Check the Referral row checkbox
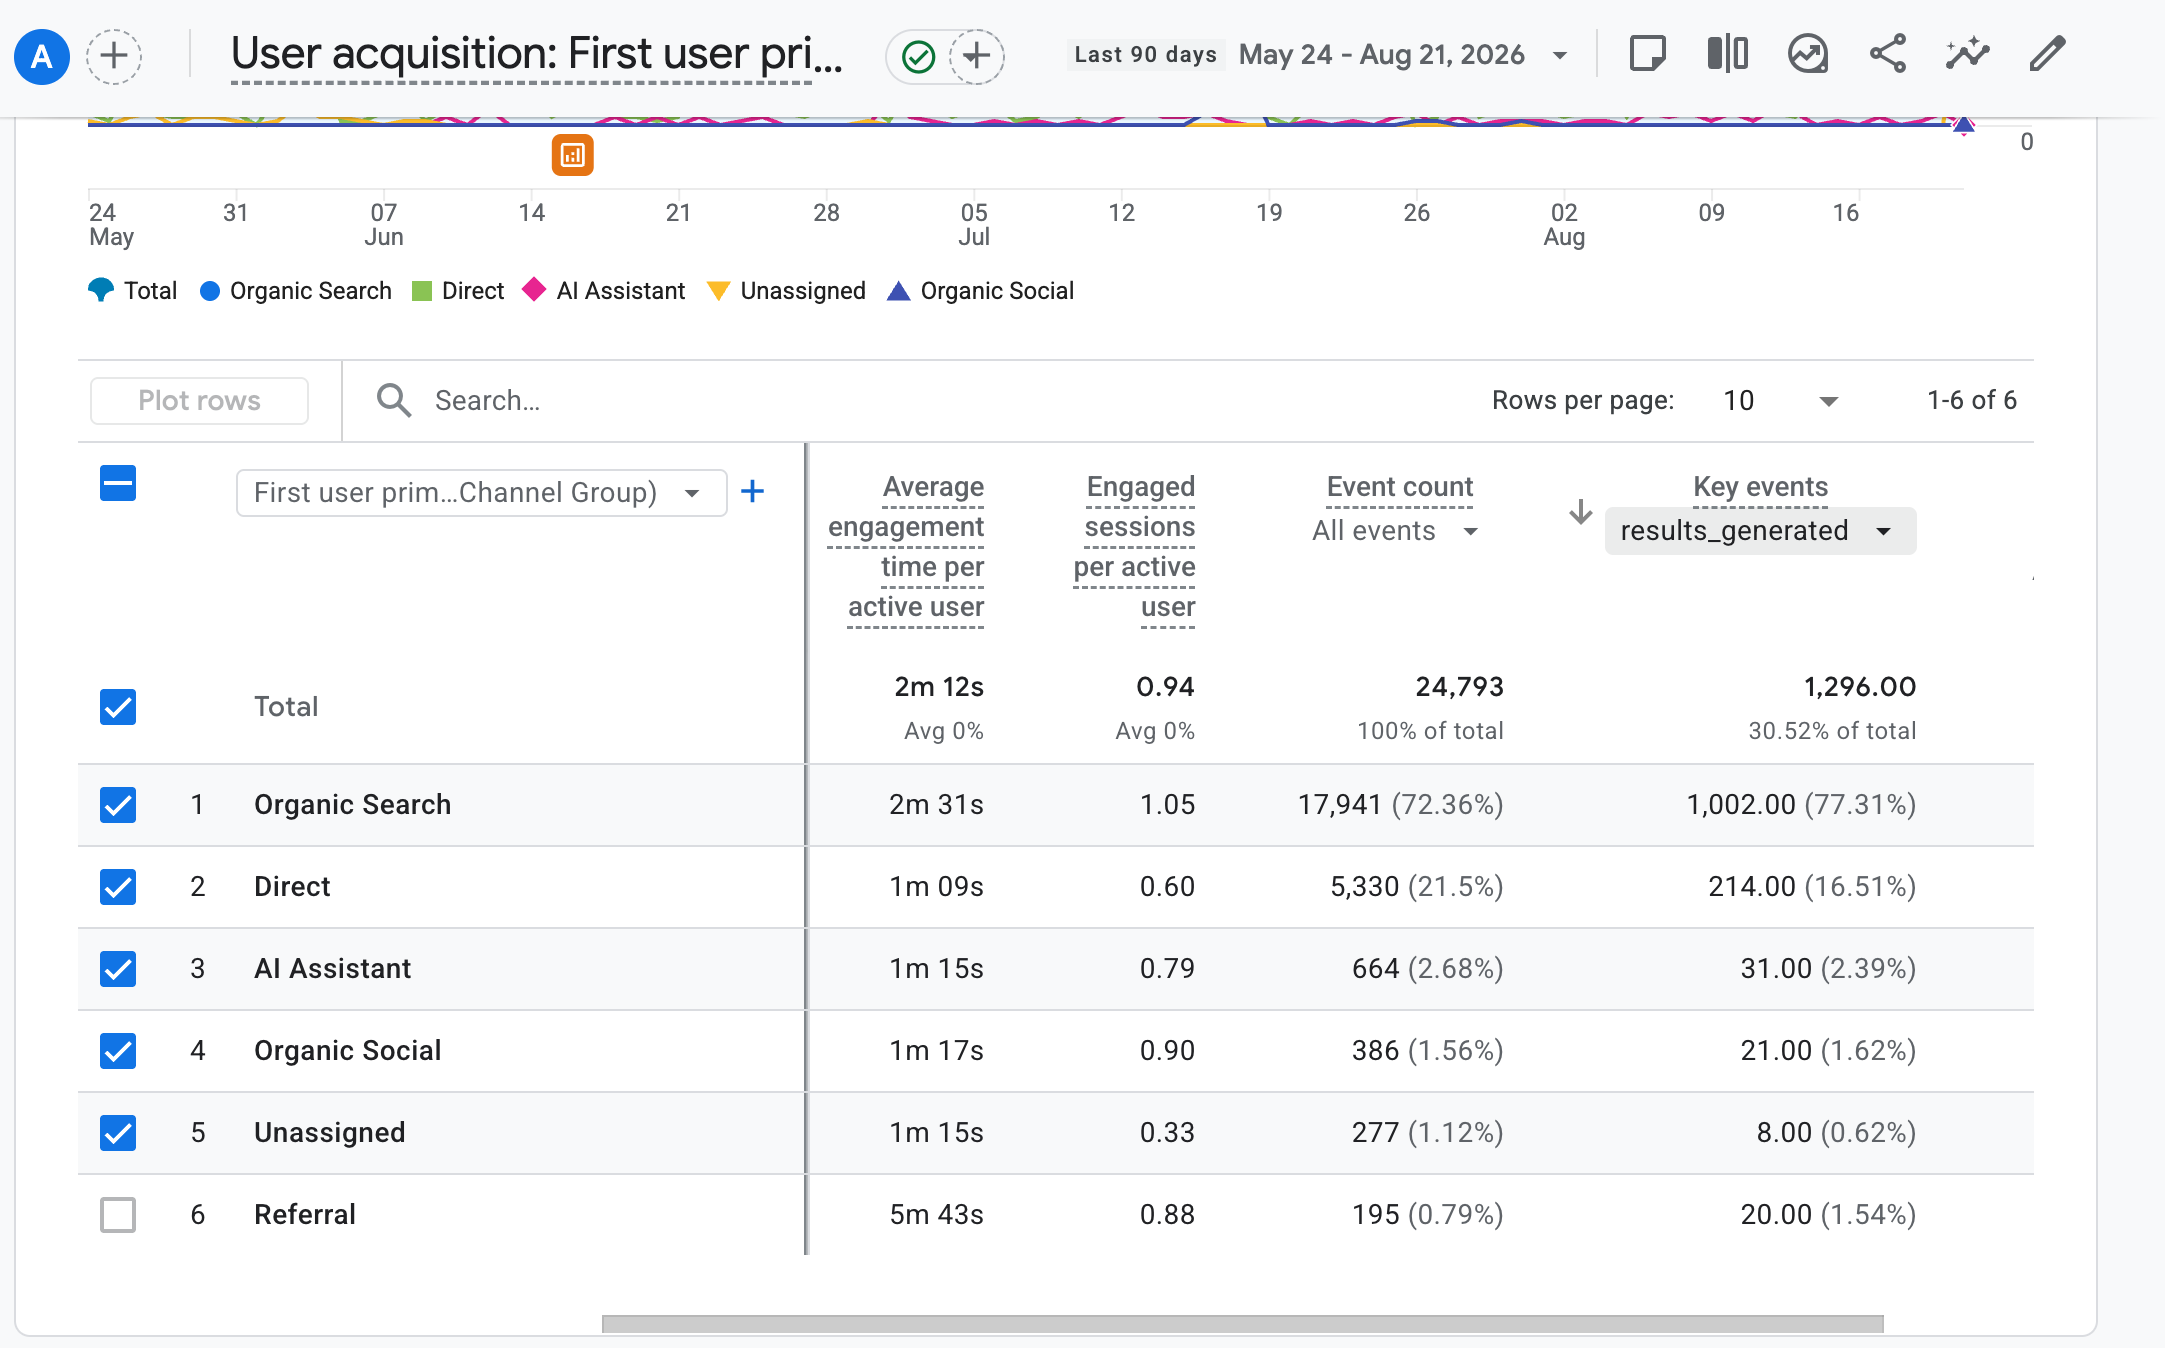This screenshot has height=1348, width=2165. 118,1215
